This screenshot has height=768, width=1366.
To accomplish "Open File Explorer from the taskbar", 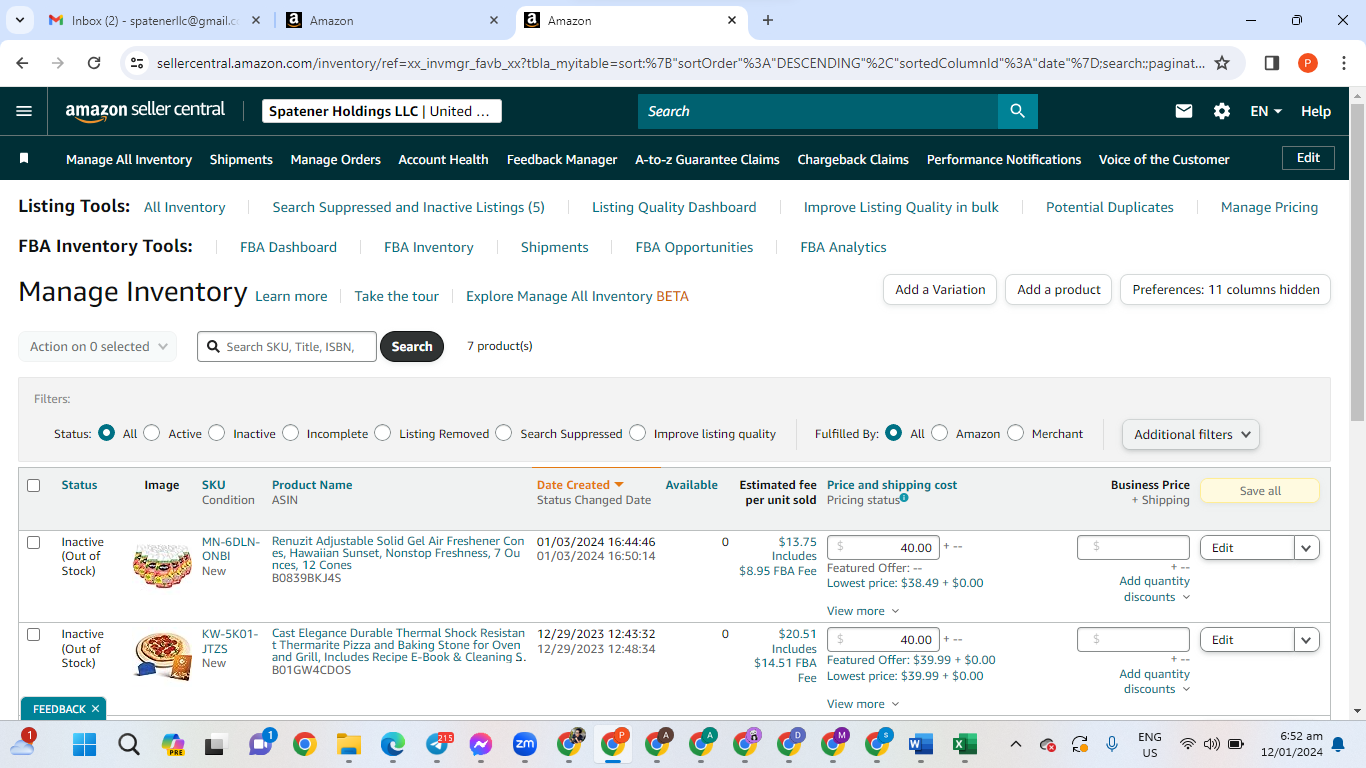I will click(348, 744).
